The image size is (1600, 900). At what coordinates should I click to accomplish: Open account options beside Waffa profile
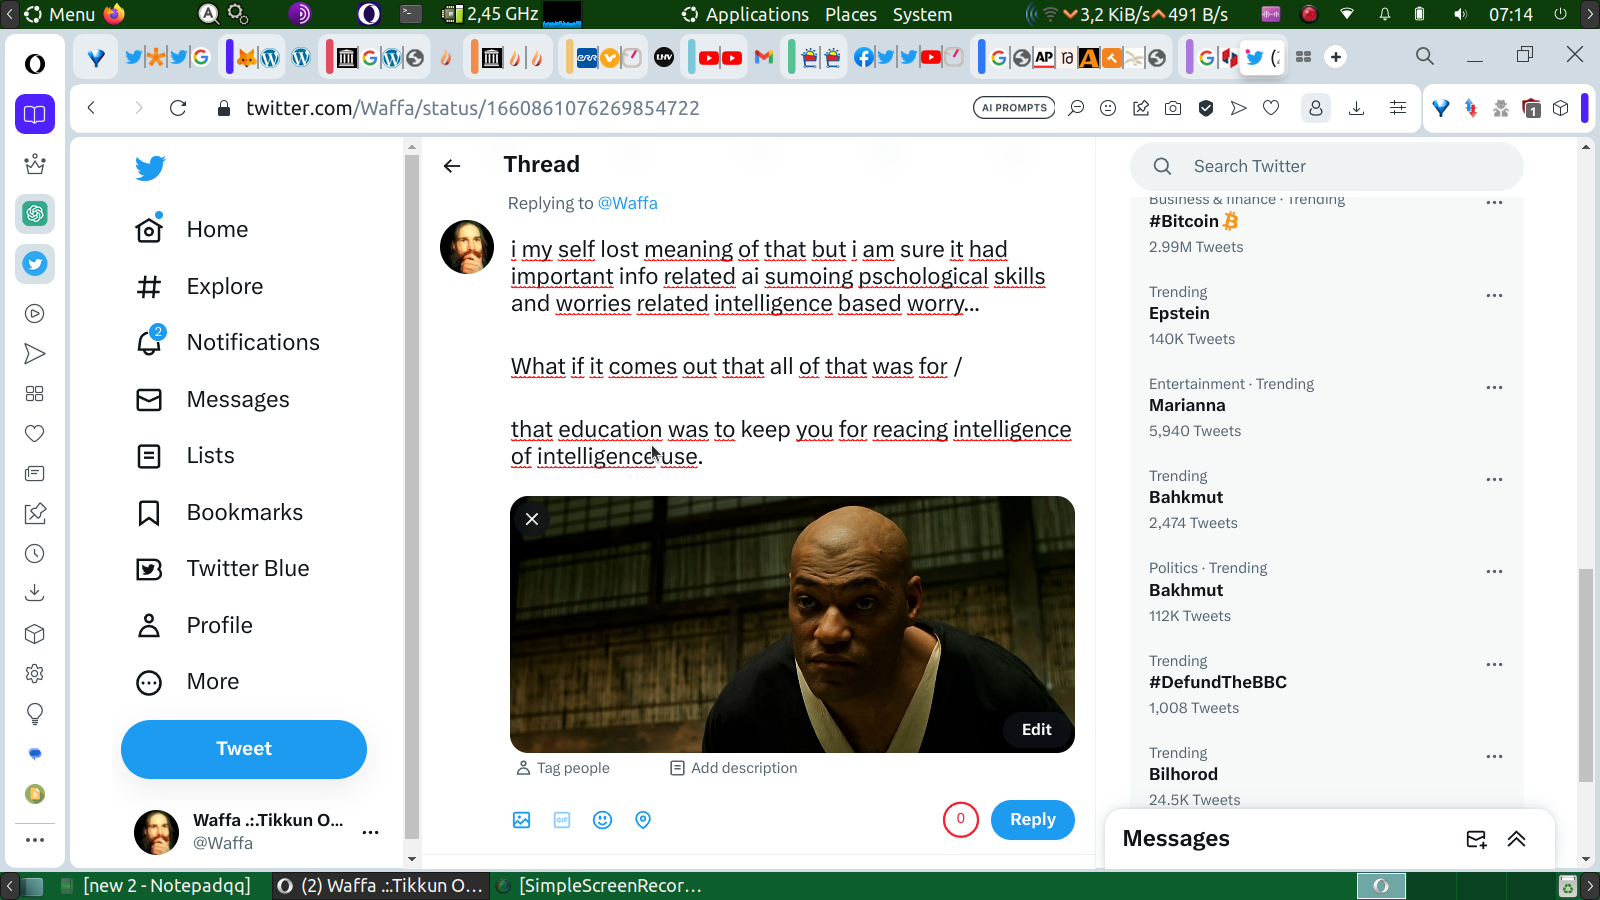370,832
